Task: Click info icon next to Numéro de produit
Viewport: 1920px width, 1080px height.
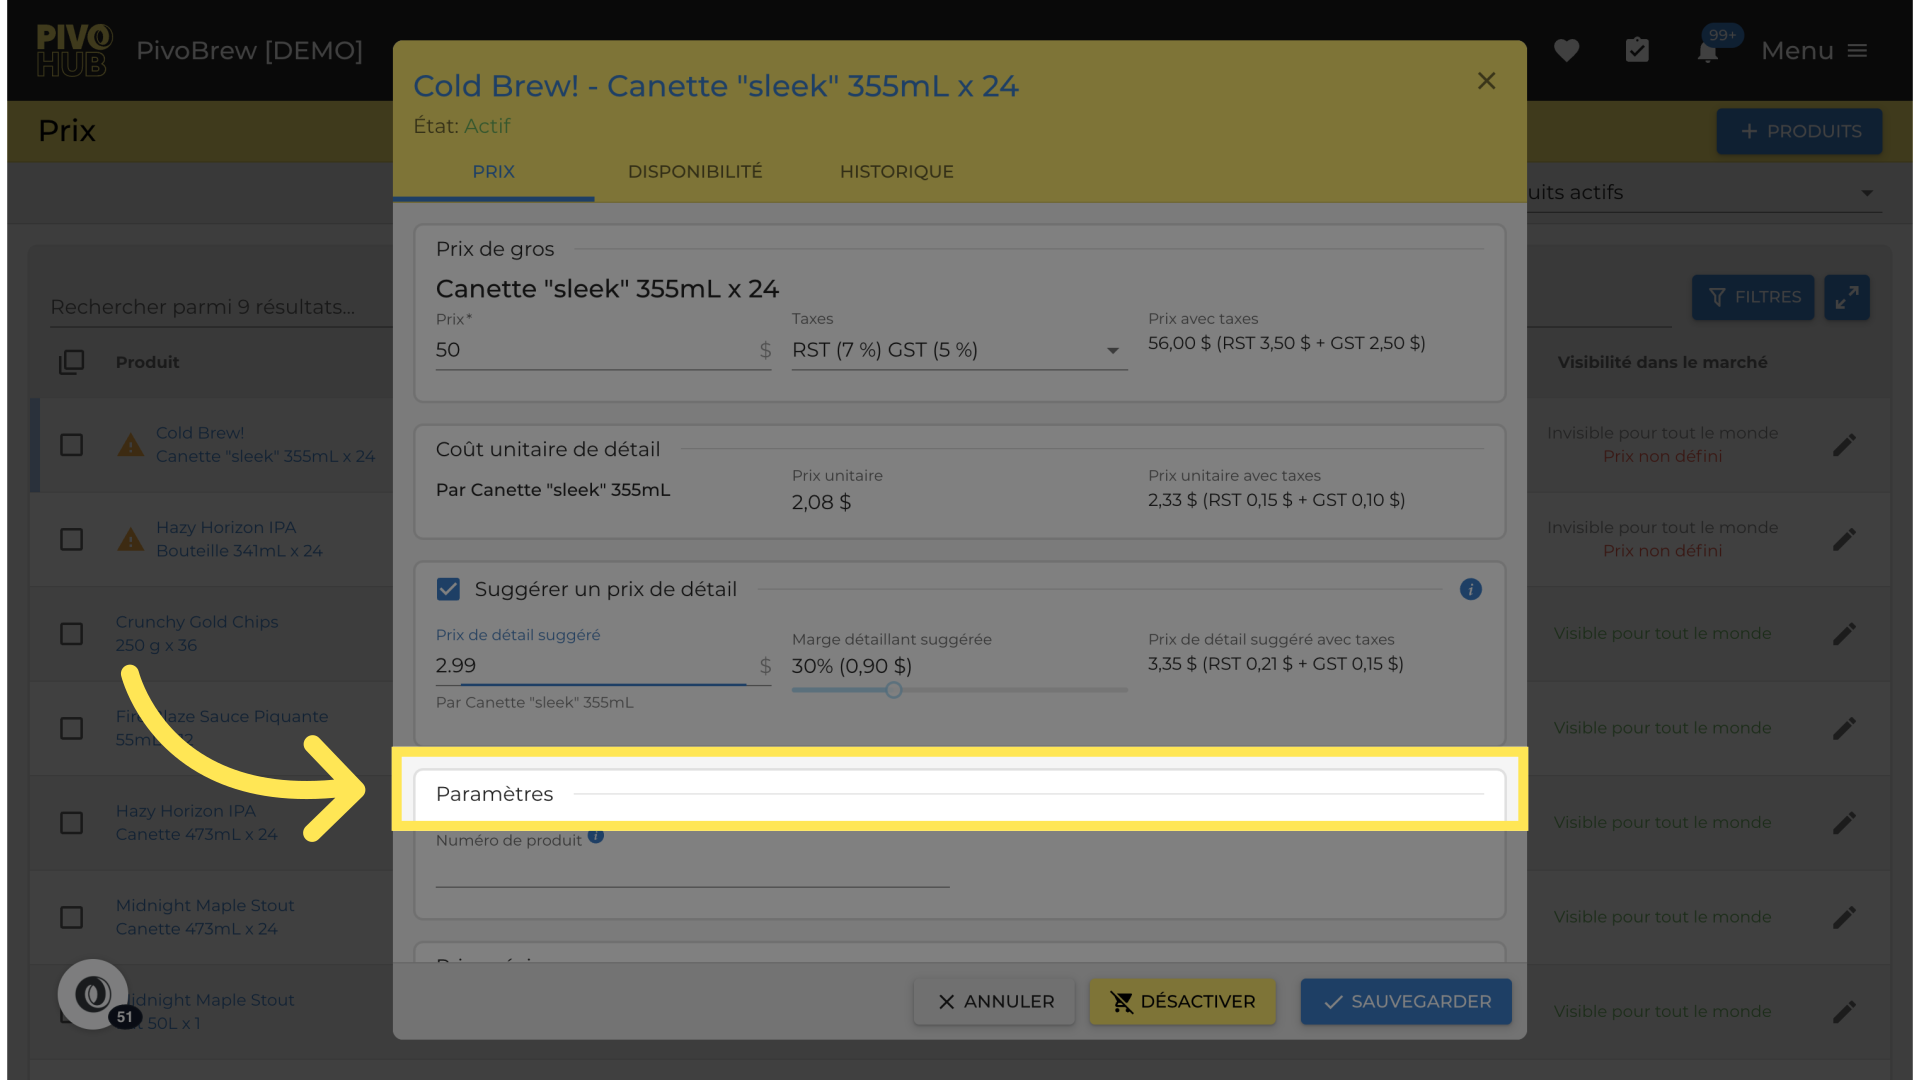Action: coord(596,837)
